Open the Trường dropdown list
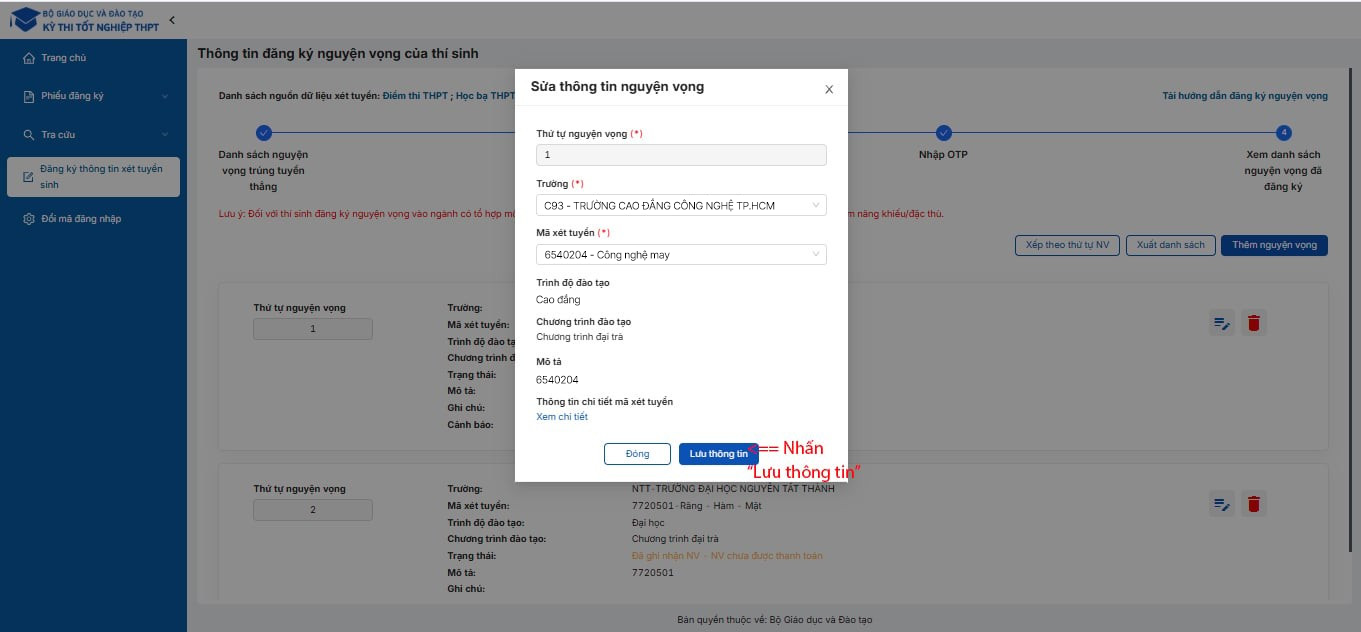The image size is (1361, 632). pyautogui.click(x=681, y=206)
